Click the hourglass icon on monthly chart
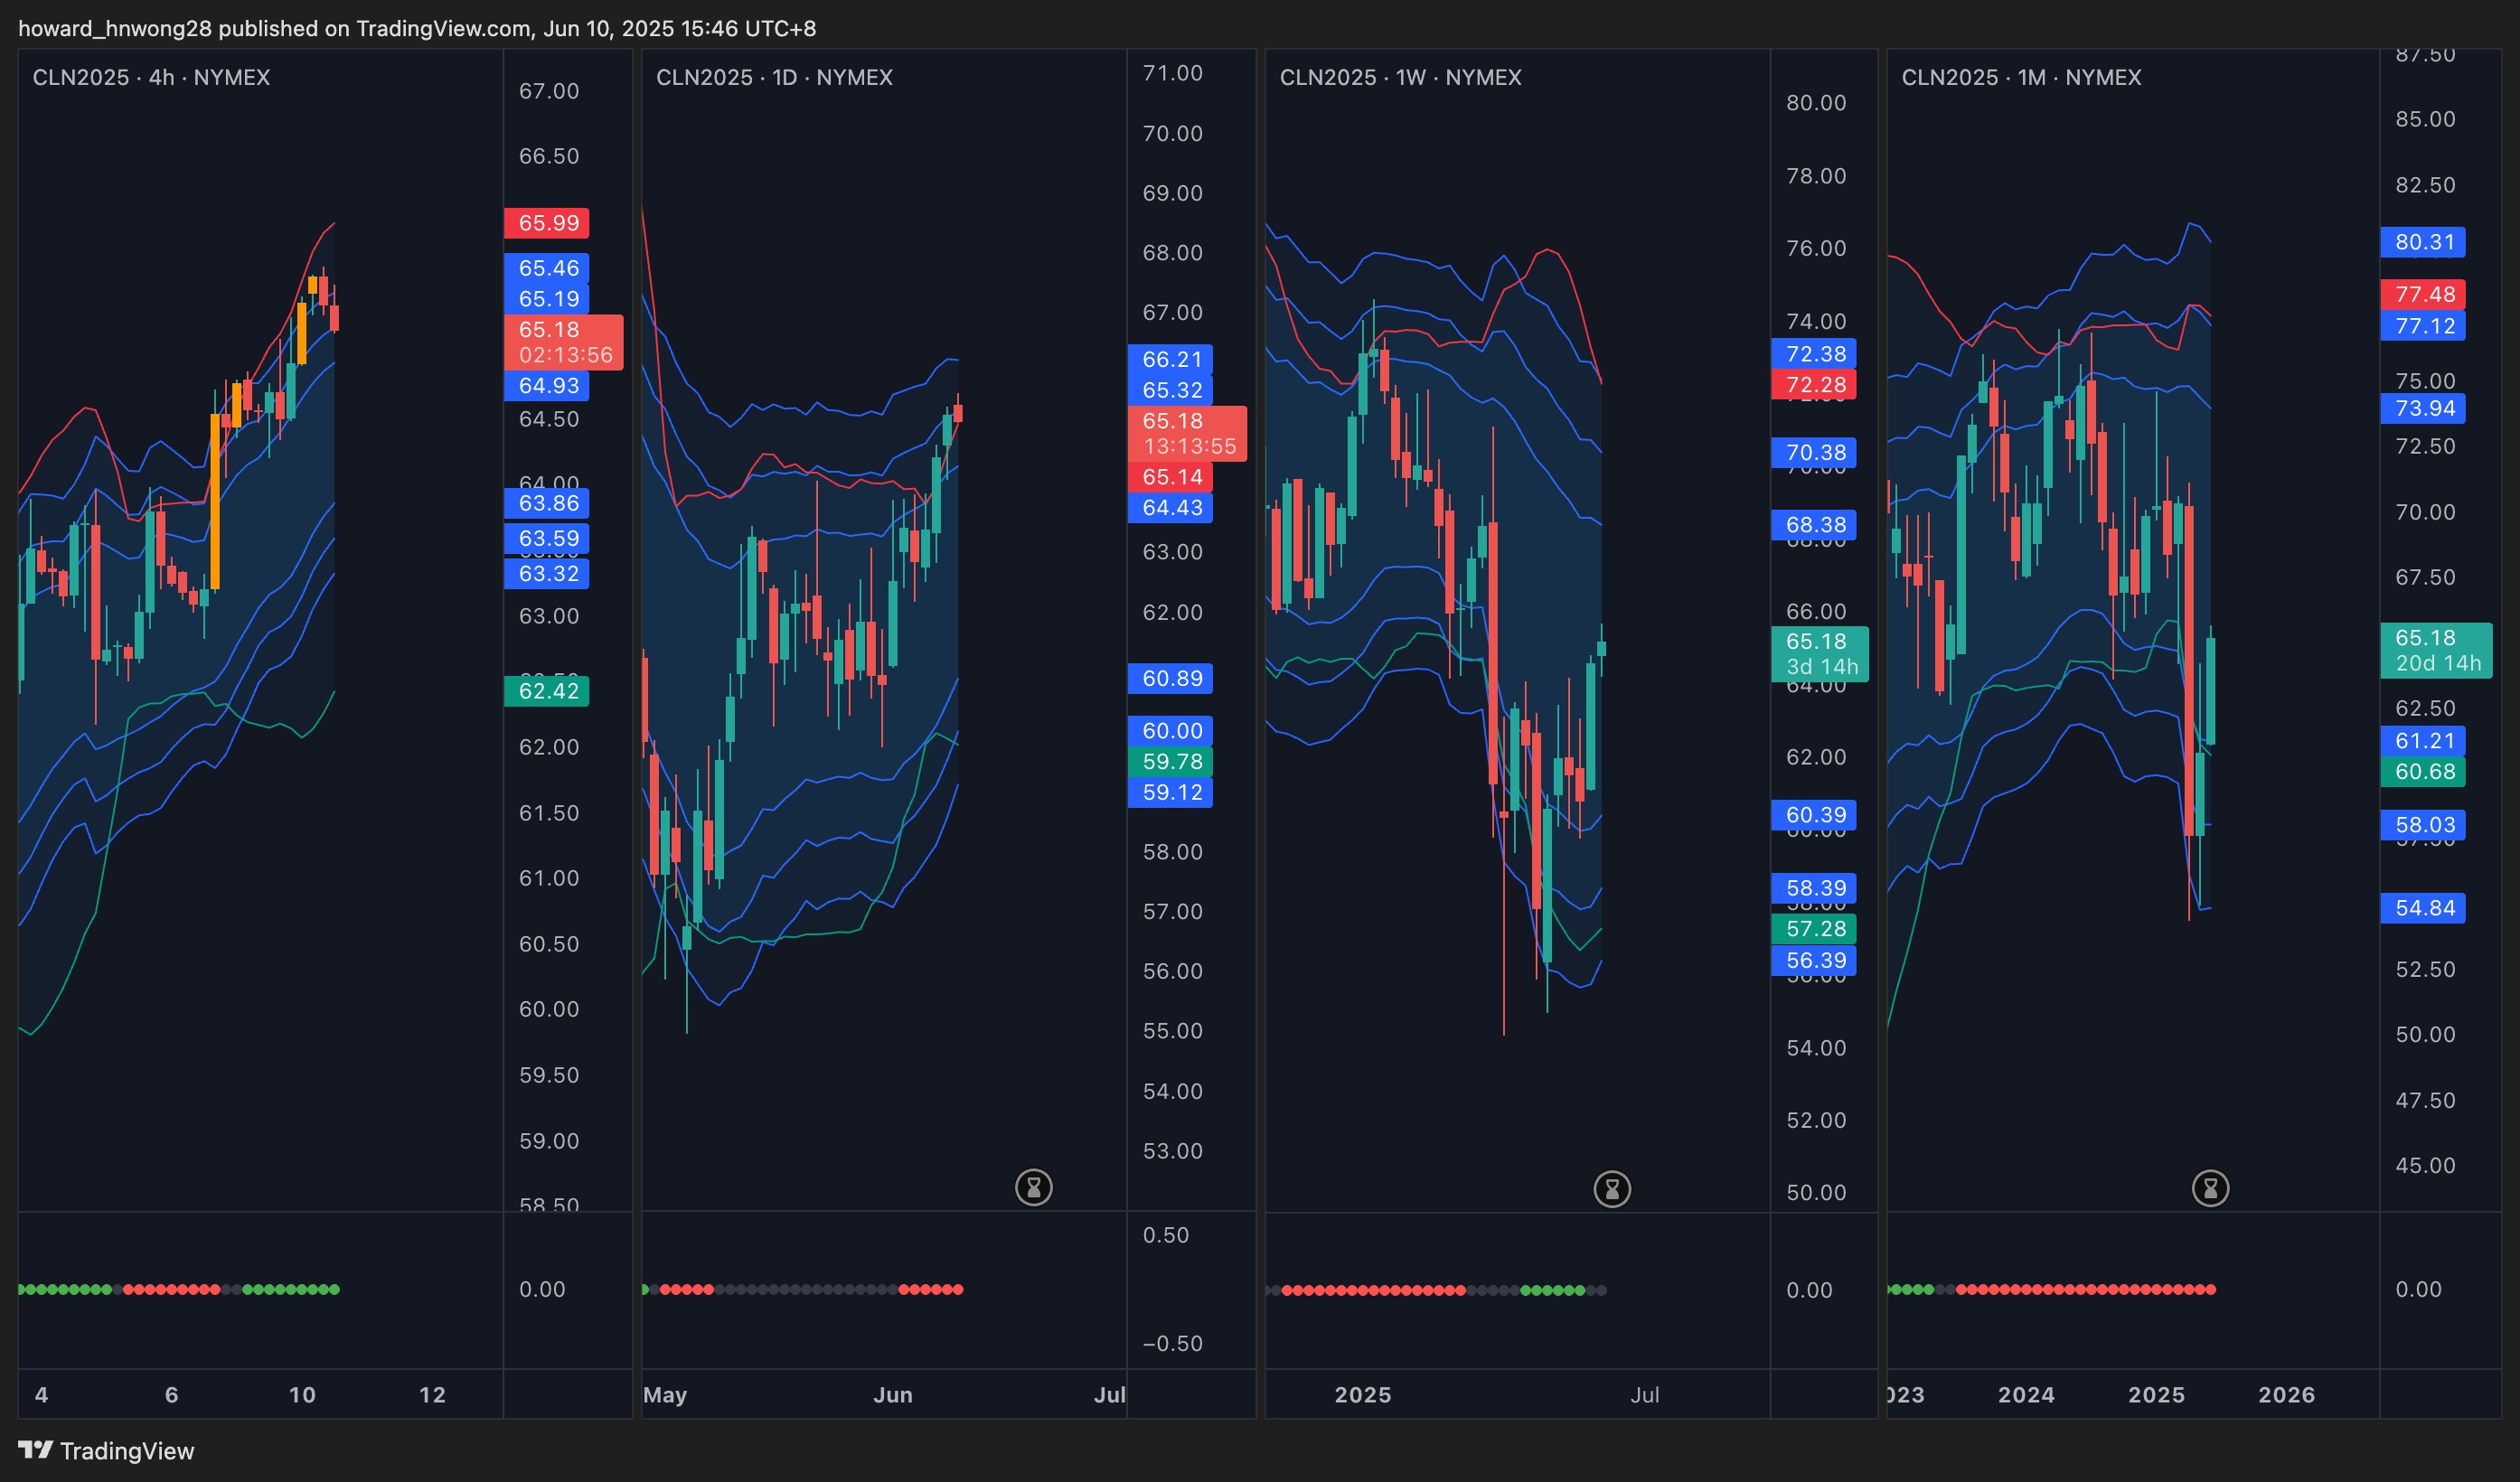This screenshot has height=1482, width=2520. pos(2210,1188)
